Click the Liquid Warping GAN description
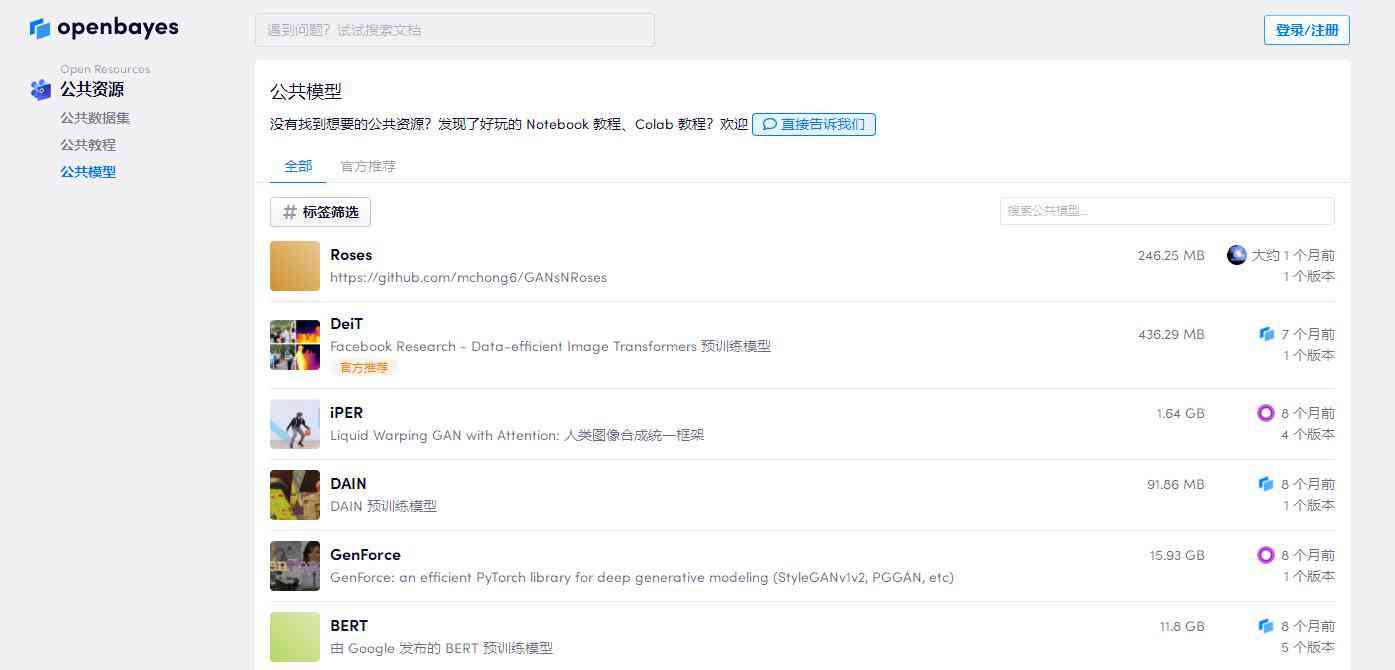The width and height of the screenshot is (1395, 670). click(517, 435)
